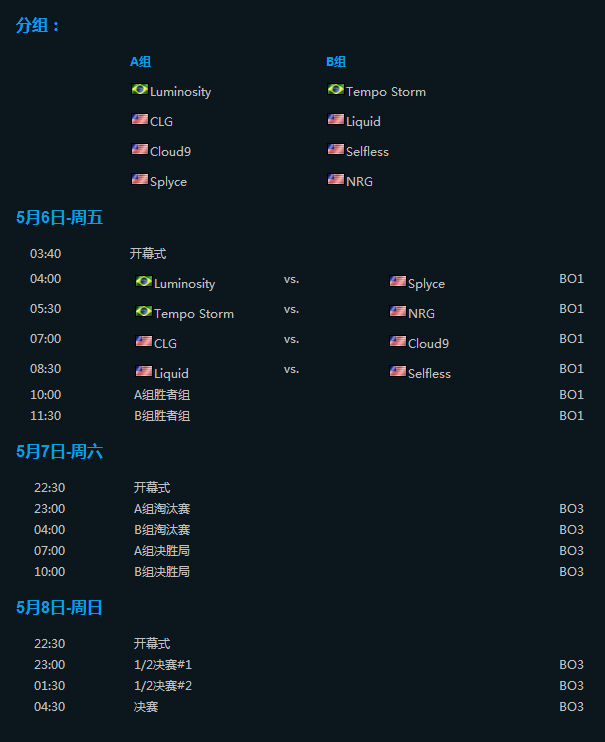Click Tempo Storm in the 05:30 match
This screenshot has width=605, height=742.
pyautogui.click(x=194, y=314)
